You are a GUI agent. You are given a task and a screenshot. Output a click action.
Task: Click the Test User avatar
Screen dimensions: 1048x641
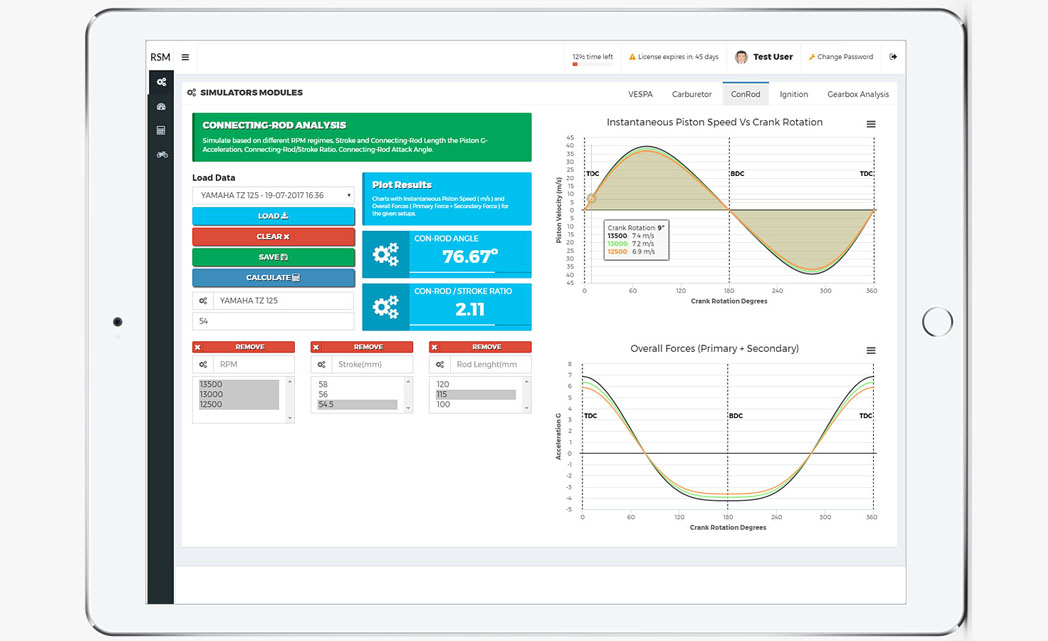click(x=741, y=57)
